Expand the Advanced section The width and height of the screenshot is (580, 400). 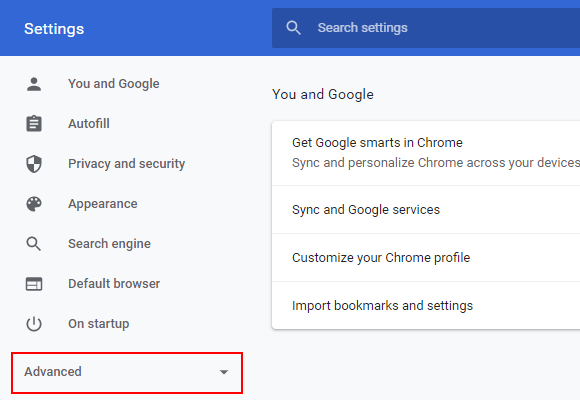[x=127, y=373]
